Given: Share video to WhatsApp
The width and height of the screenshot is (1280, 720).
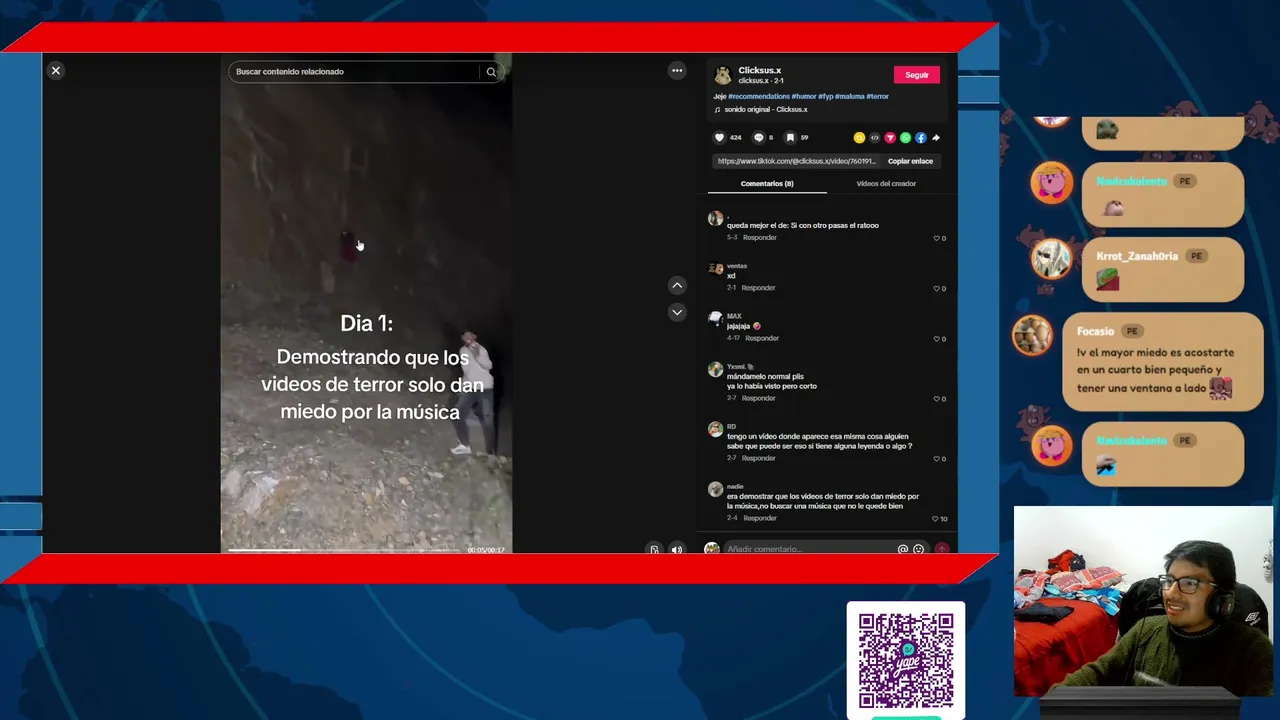Looking at the screenshot, I should click(905, 138).
